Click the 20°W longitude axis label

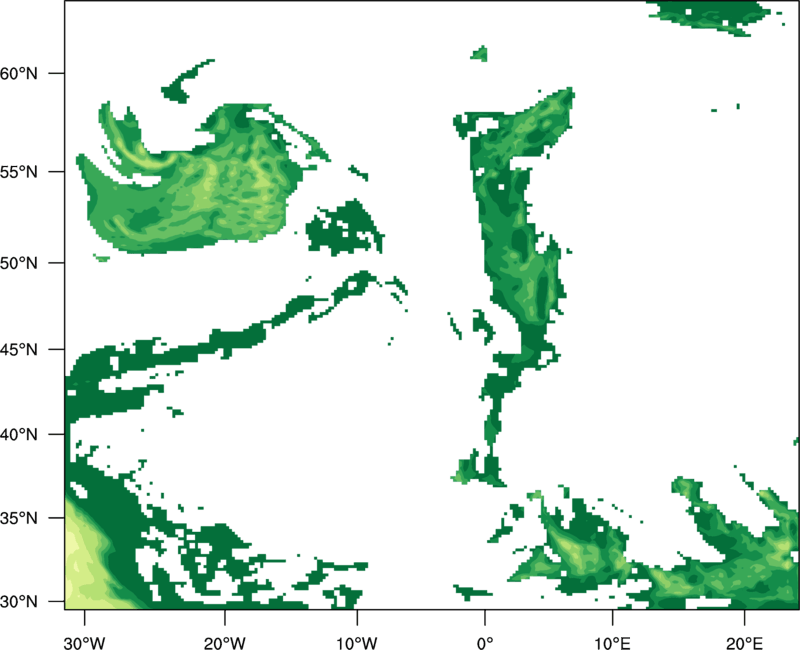(224, 643)
